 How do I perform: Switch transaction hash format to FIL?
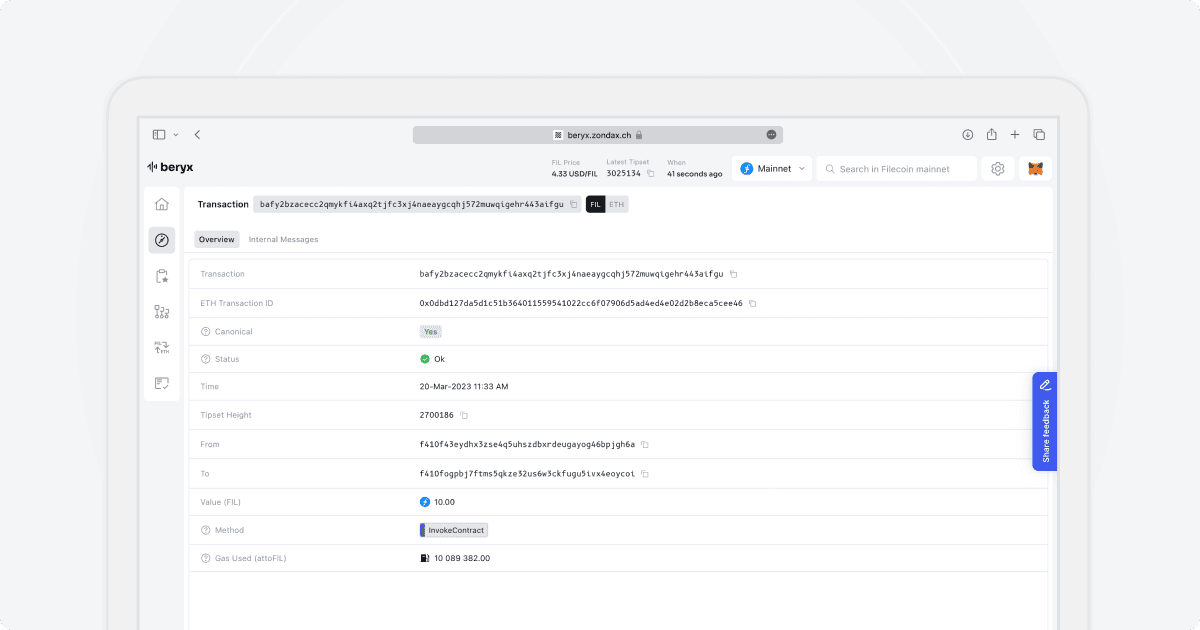coord(596,204)
